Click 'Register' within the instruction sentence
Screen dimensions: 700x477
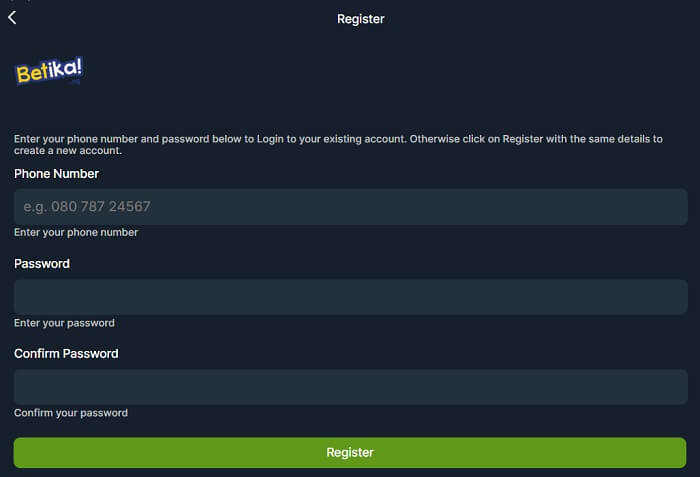click(x=523, y=139)
